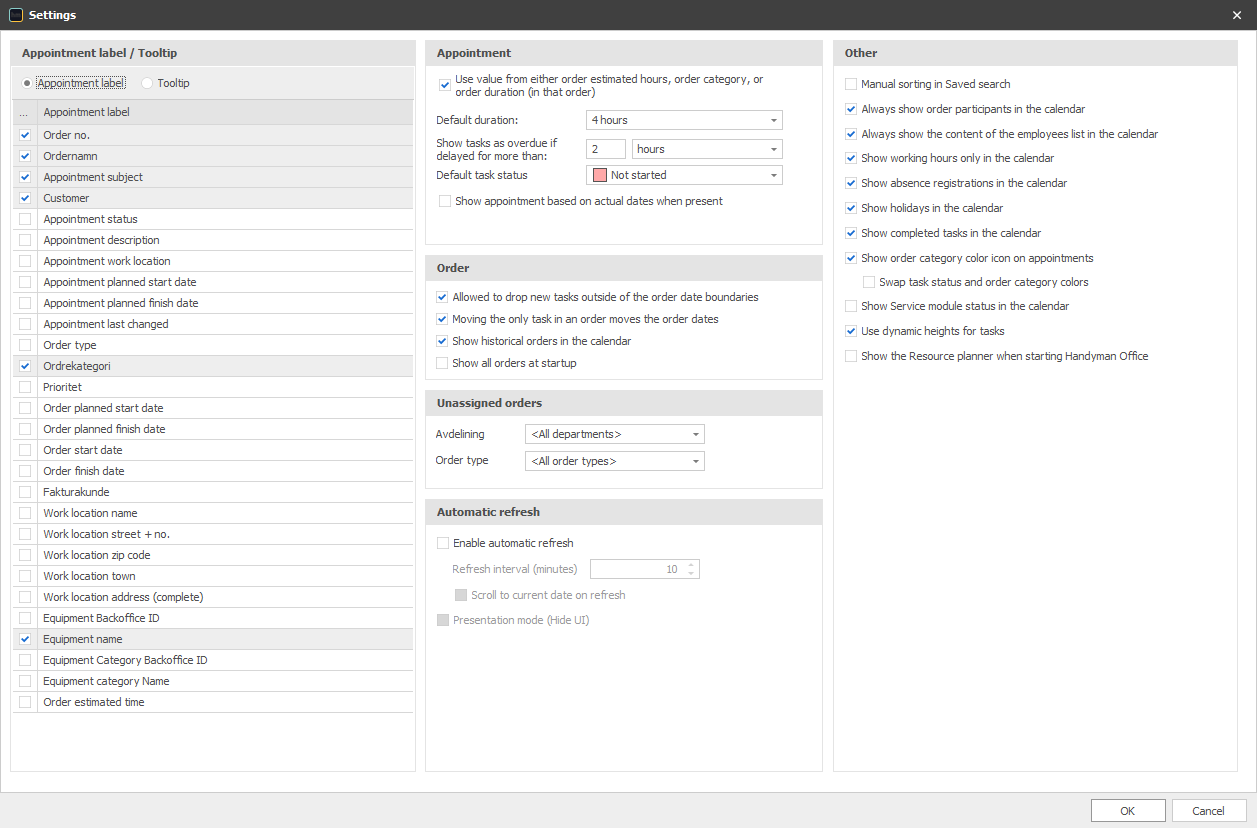
Task: Enable Swap task status and category colors
Action: [869, 282]
